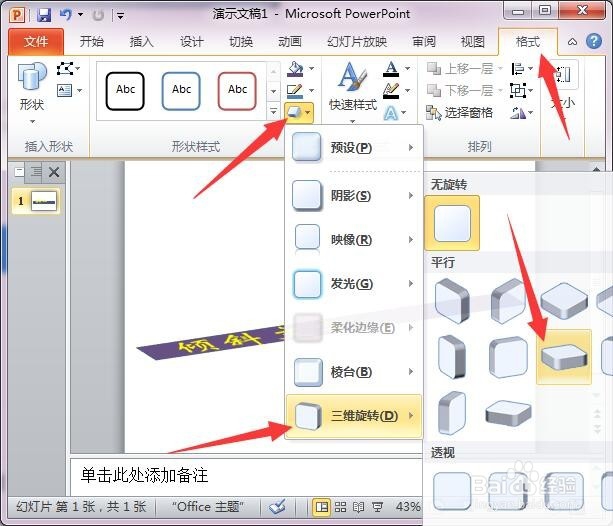Screen dimensions: 613x526
Task: Open the 视图 tab
Action: 473,41
